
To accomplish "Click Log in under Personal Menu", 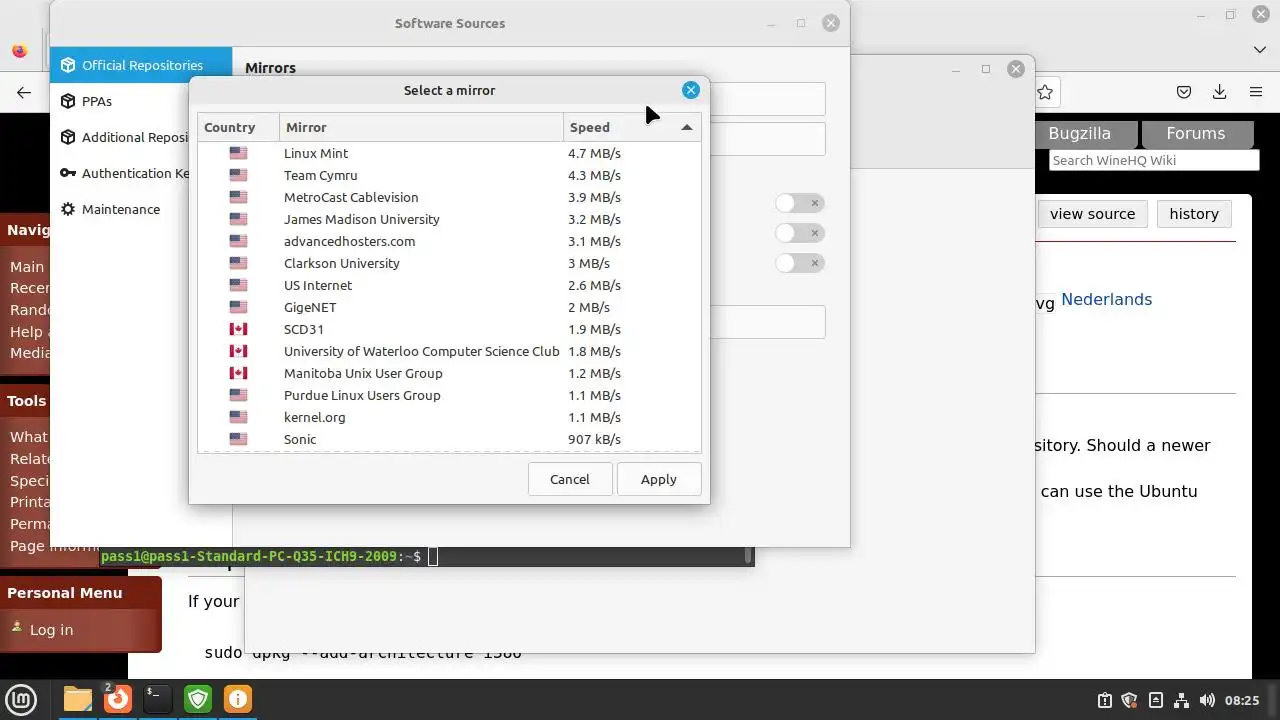I will (x=51, y=630).
